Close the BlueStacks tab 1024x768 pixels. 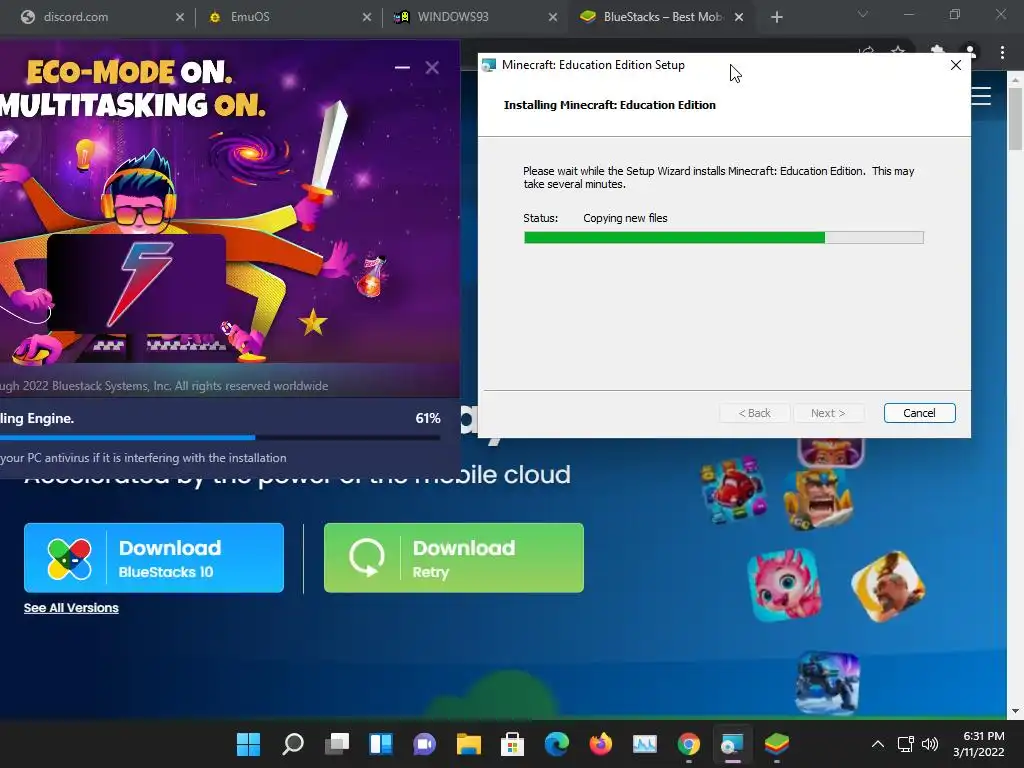pos(739,18)
